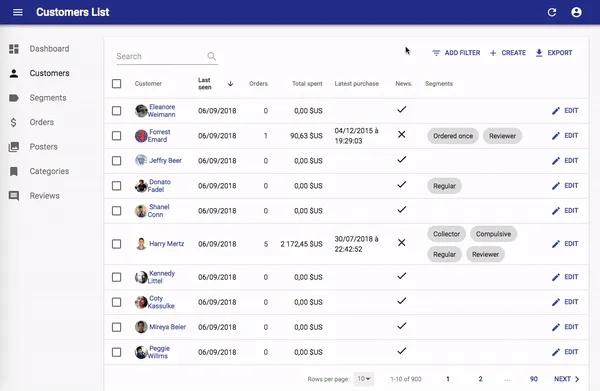The image size is (600, 391).
Task: Open Segments in the sidebar menu
Action: click(48, 98)
